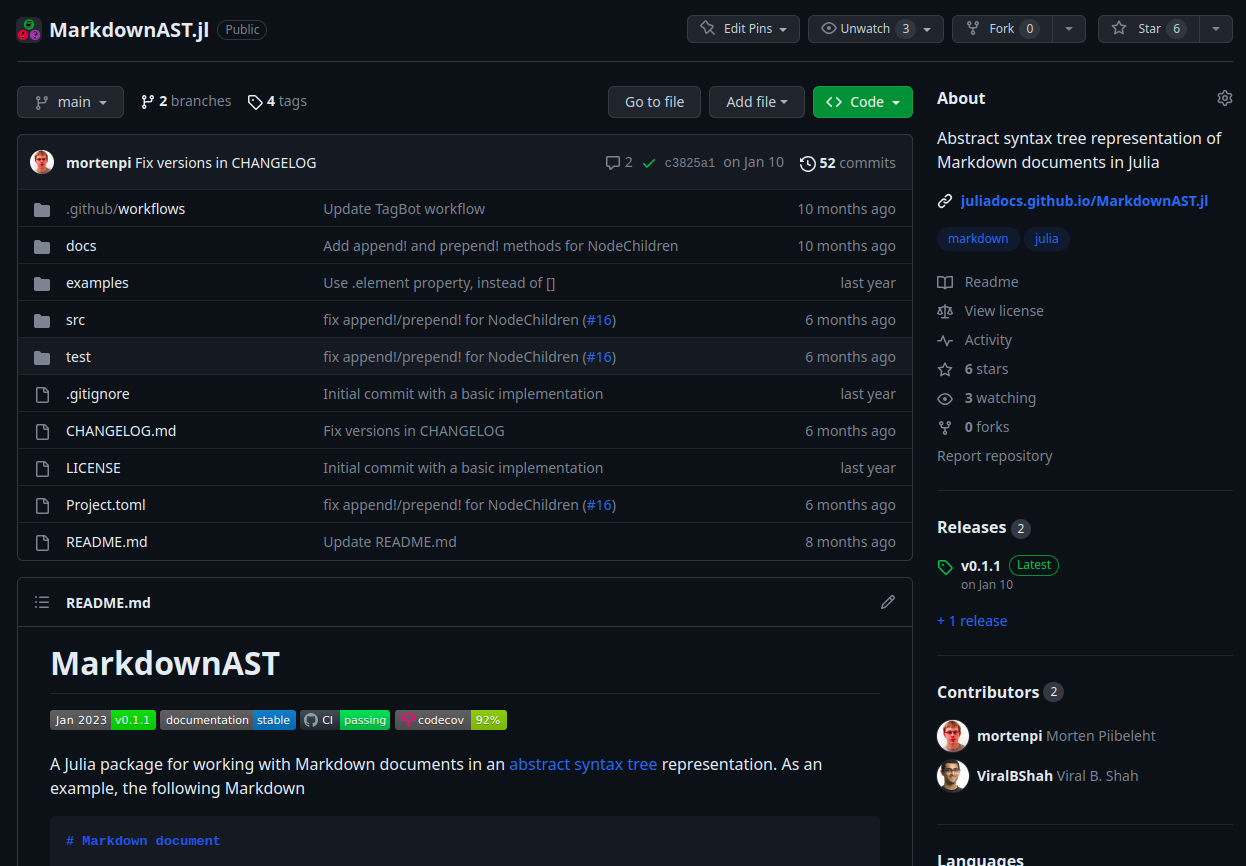Viewport: 1246px width, 866px height.
Task: Open the + 1 release link
Action: (x=972, y=621)
